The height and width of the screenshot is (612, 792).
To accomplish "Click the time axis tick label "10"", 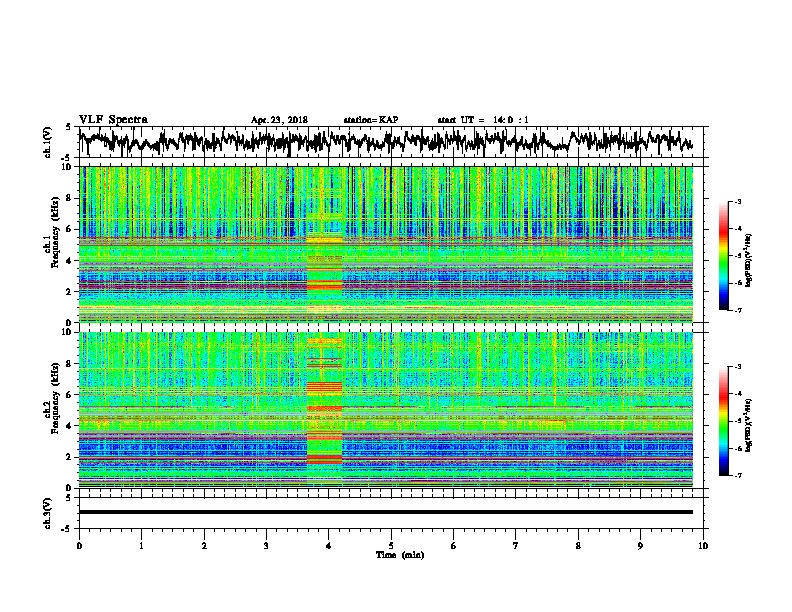I will click(703, 546).
